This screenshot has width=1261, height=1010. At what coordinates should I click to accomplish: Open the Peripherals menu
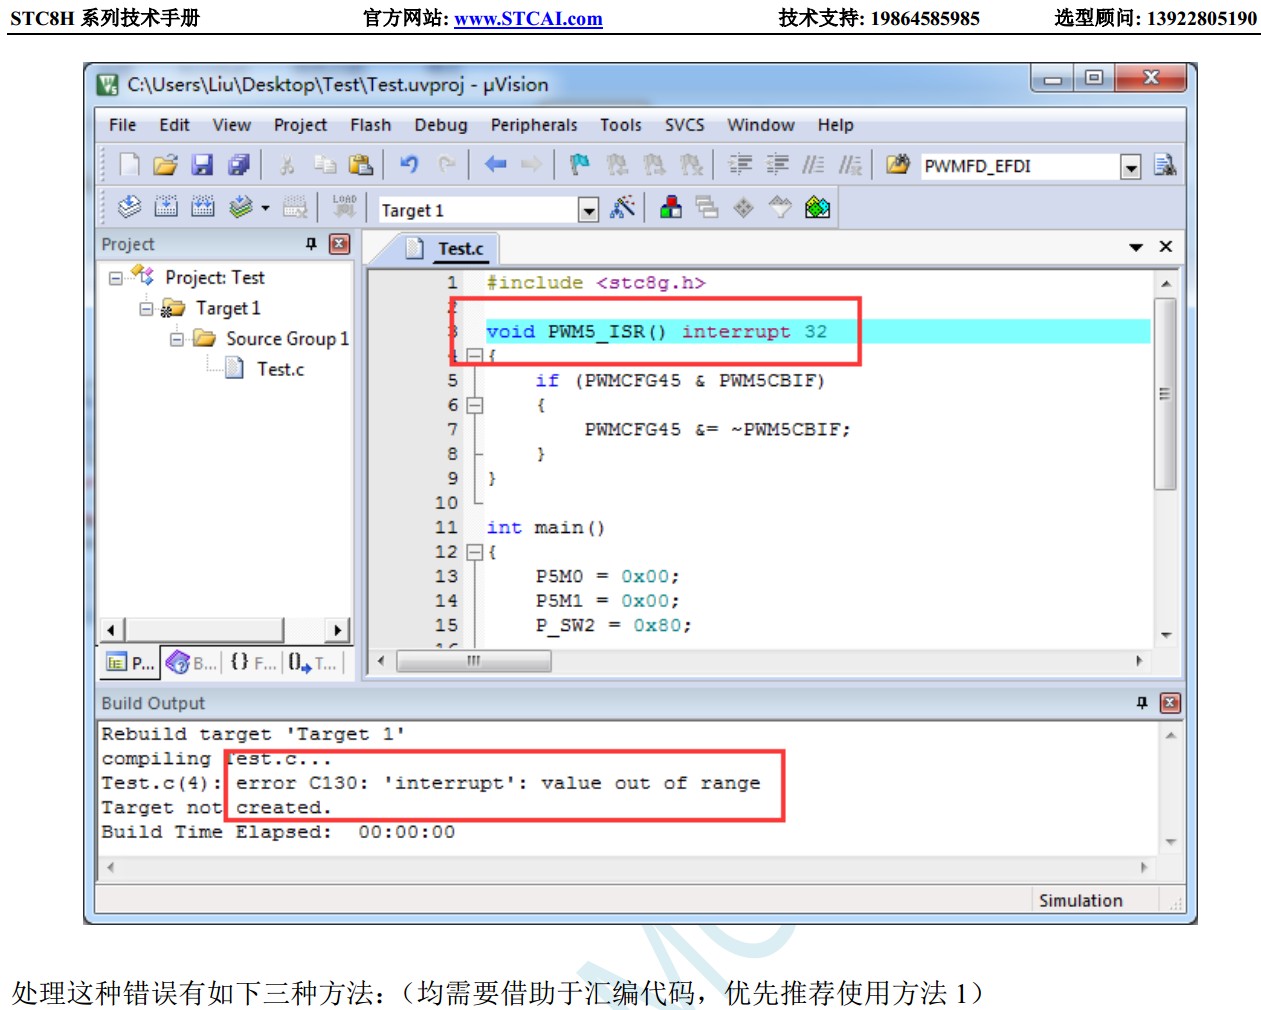(x=534, y=125)
